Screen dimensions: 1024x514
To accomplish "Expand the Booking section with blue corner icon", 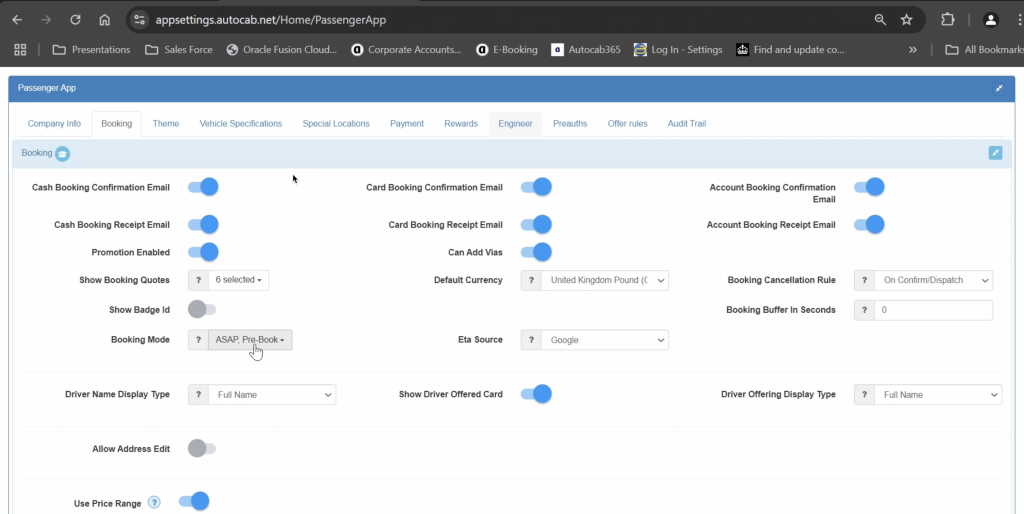I will 995,153.
